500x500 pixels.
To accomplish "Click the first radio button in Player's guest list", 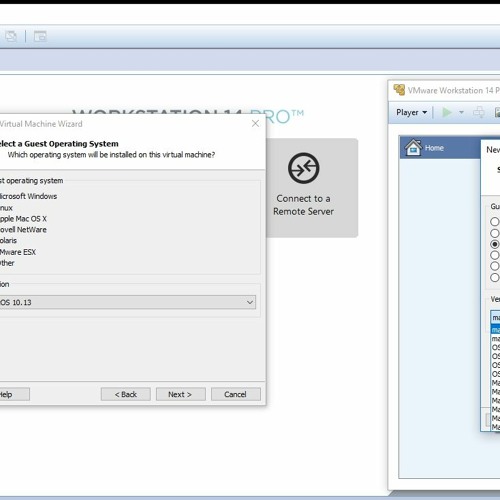I will click(x=495, y=222).
